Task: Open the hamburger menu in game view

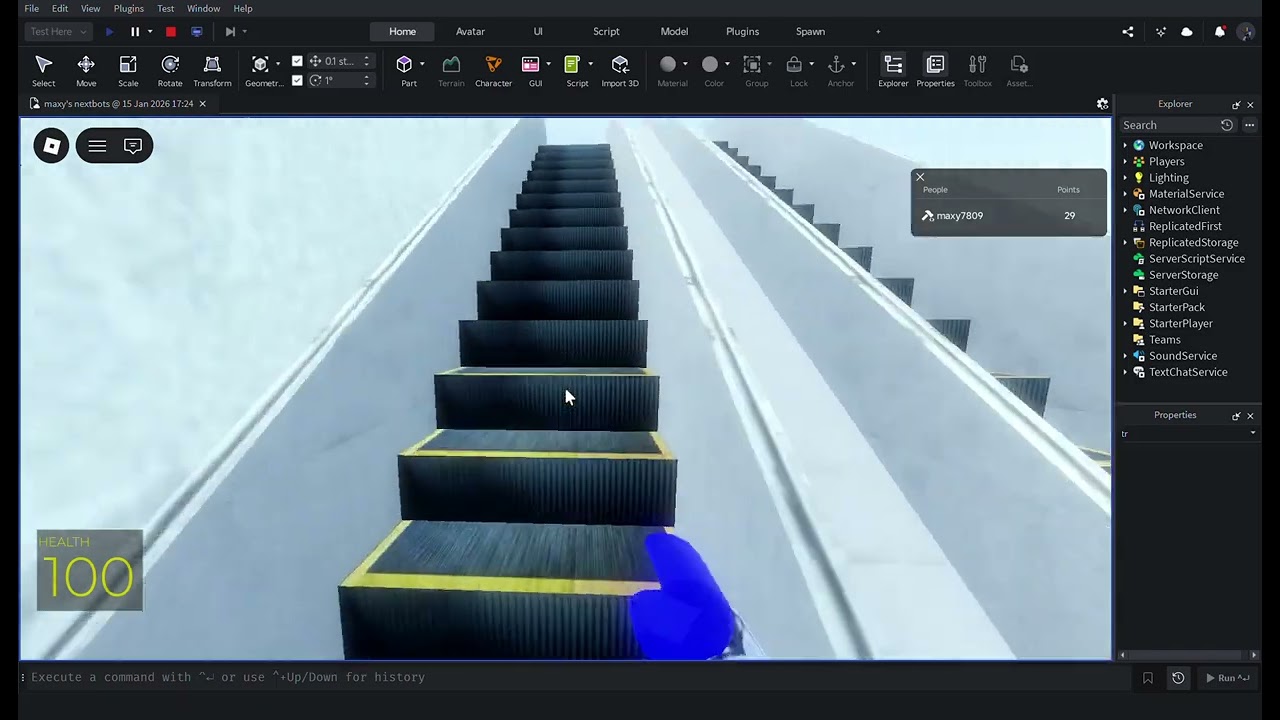Action: (x=97, y=146)
